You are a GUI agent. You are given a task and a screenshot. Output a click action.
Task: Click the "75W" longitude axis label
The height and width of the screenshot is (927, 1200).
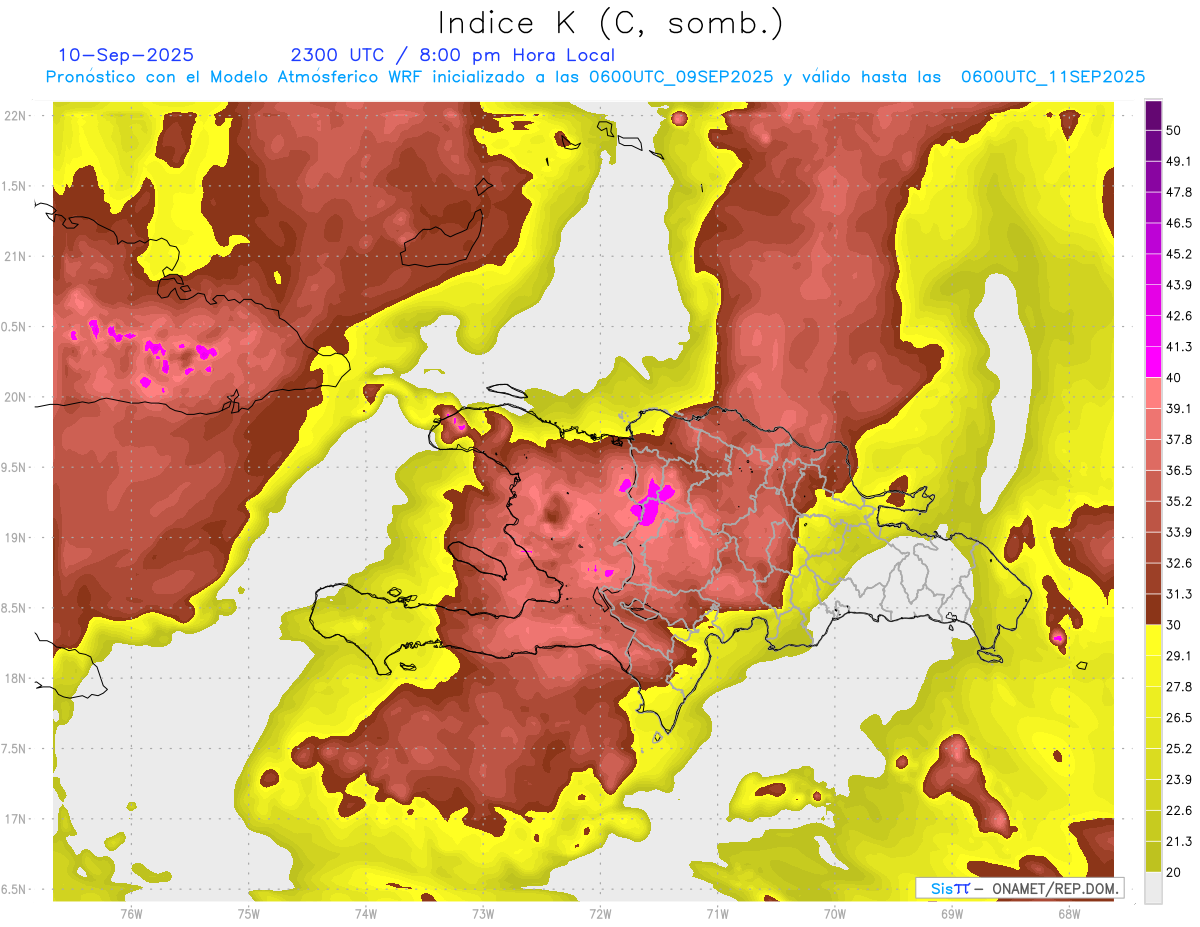(249, 913)
